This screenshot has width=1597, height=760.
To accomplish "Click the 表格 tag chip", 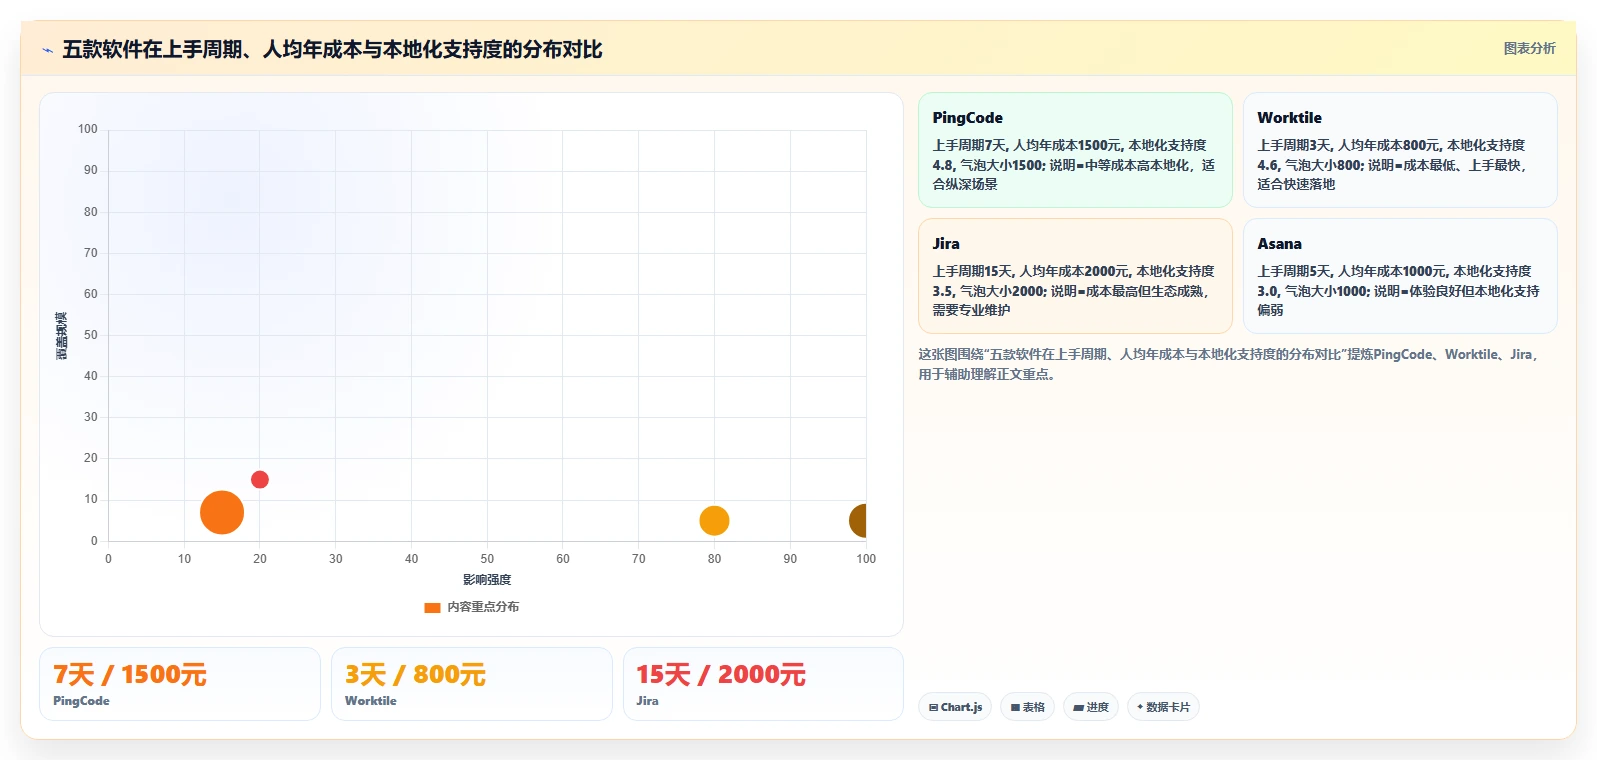I will point(1027,707).
